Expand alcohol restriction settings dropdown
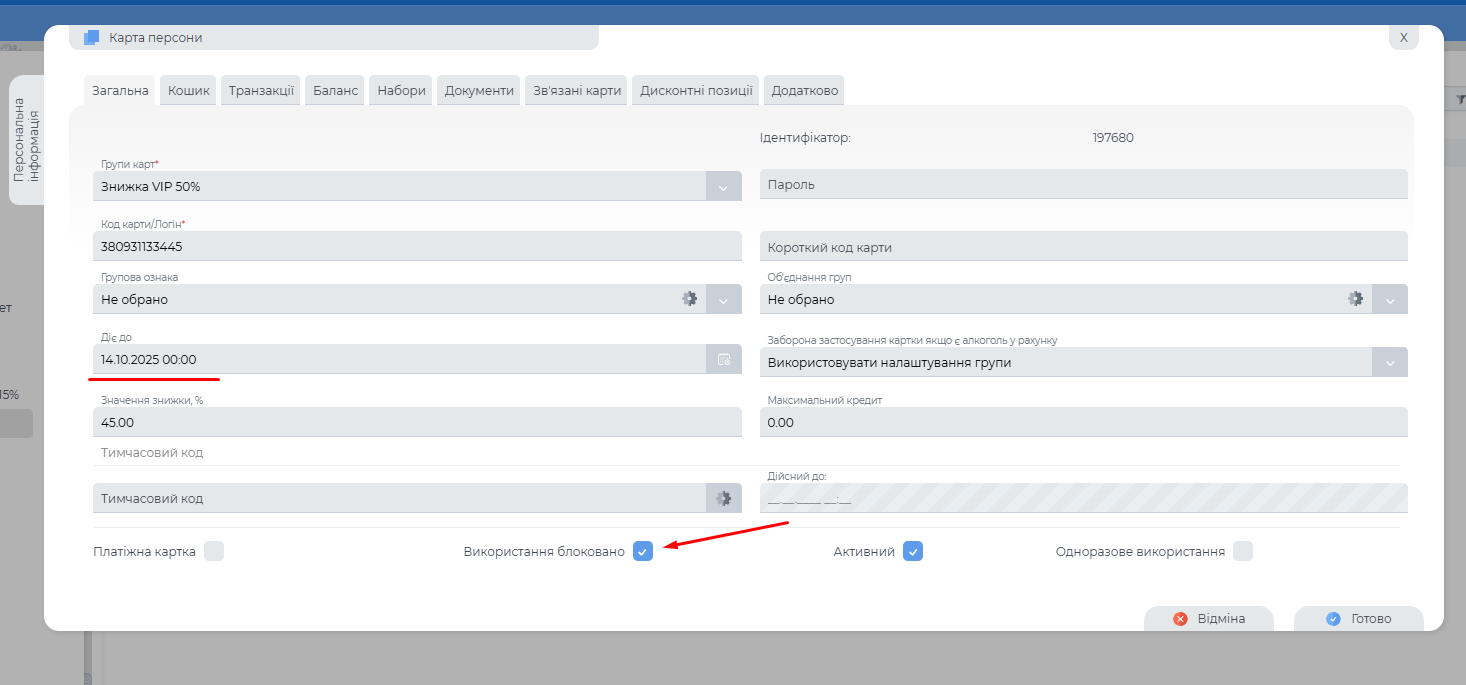Viewport: 1466px width, 685px height. coord(1390,362)
